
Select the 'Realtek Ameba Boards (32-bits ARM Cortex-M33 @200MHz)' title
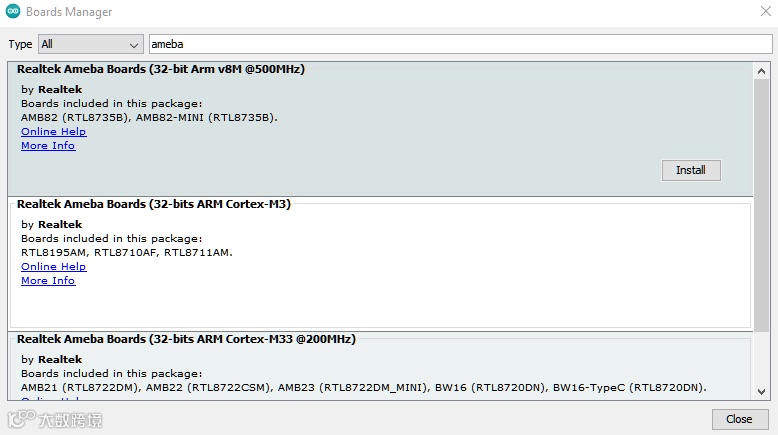187,339
